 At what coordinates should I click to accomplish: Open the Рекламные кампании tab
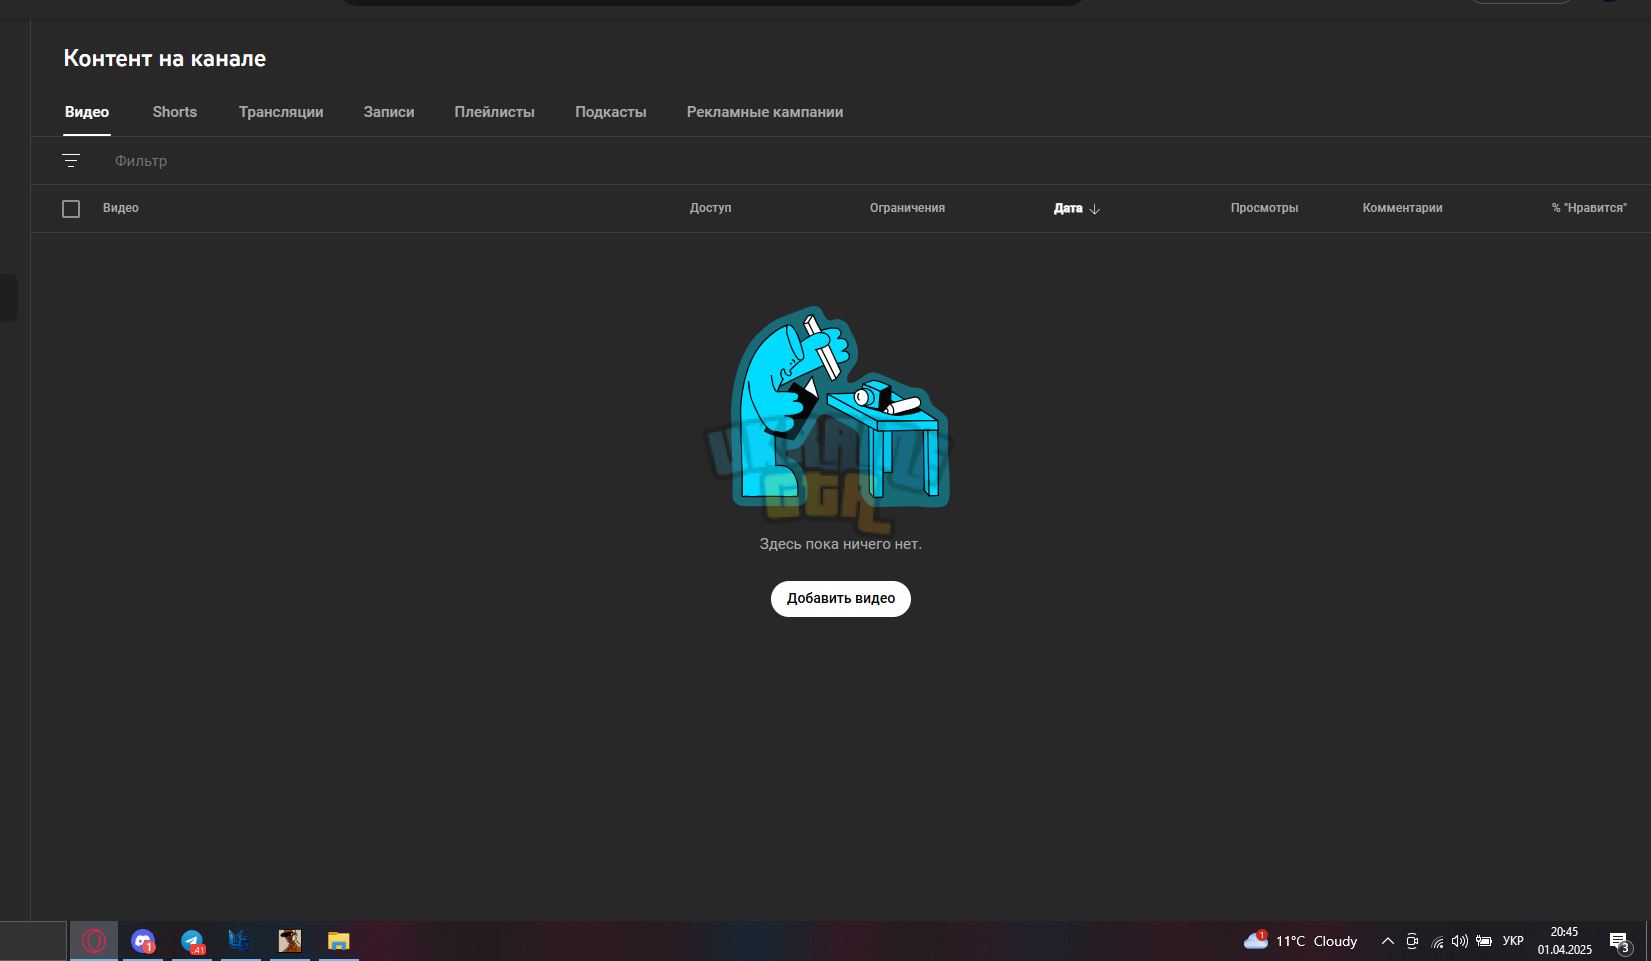(x=765, y=112)
